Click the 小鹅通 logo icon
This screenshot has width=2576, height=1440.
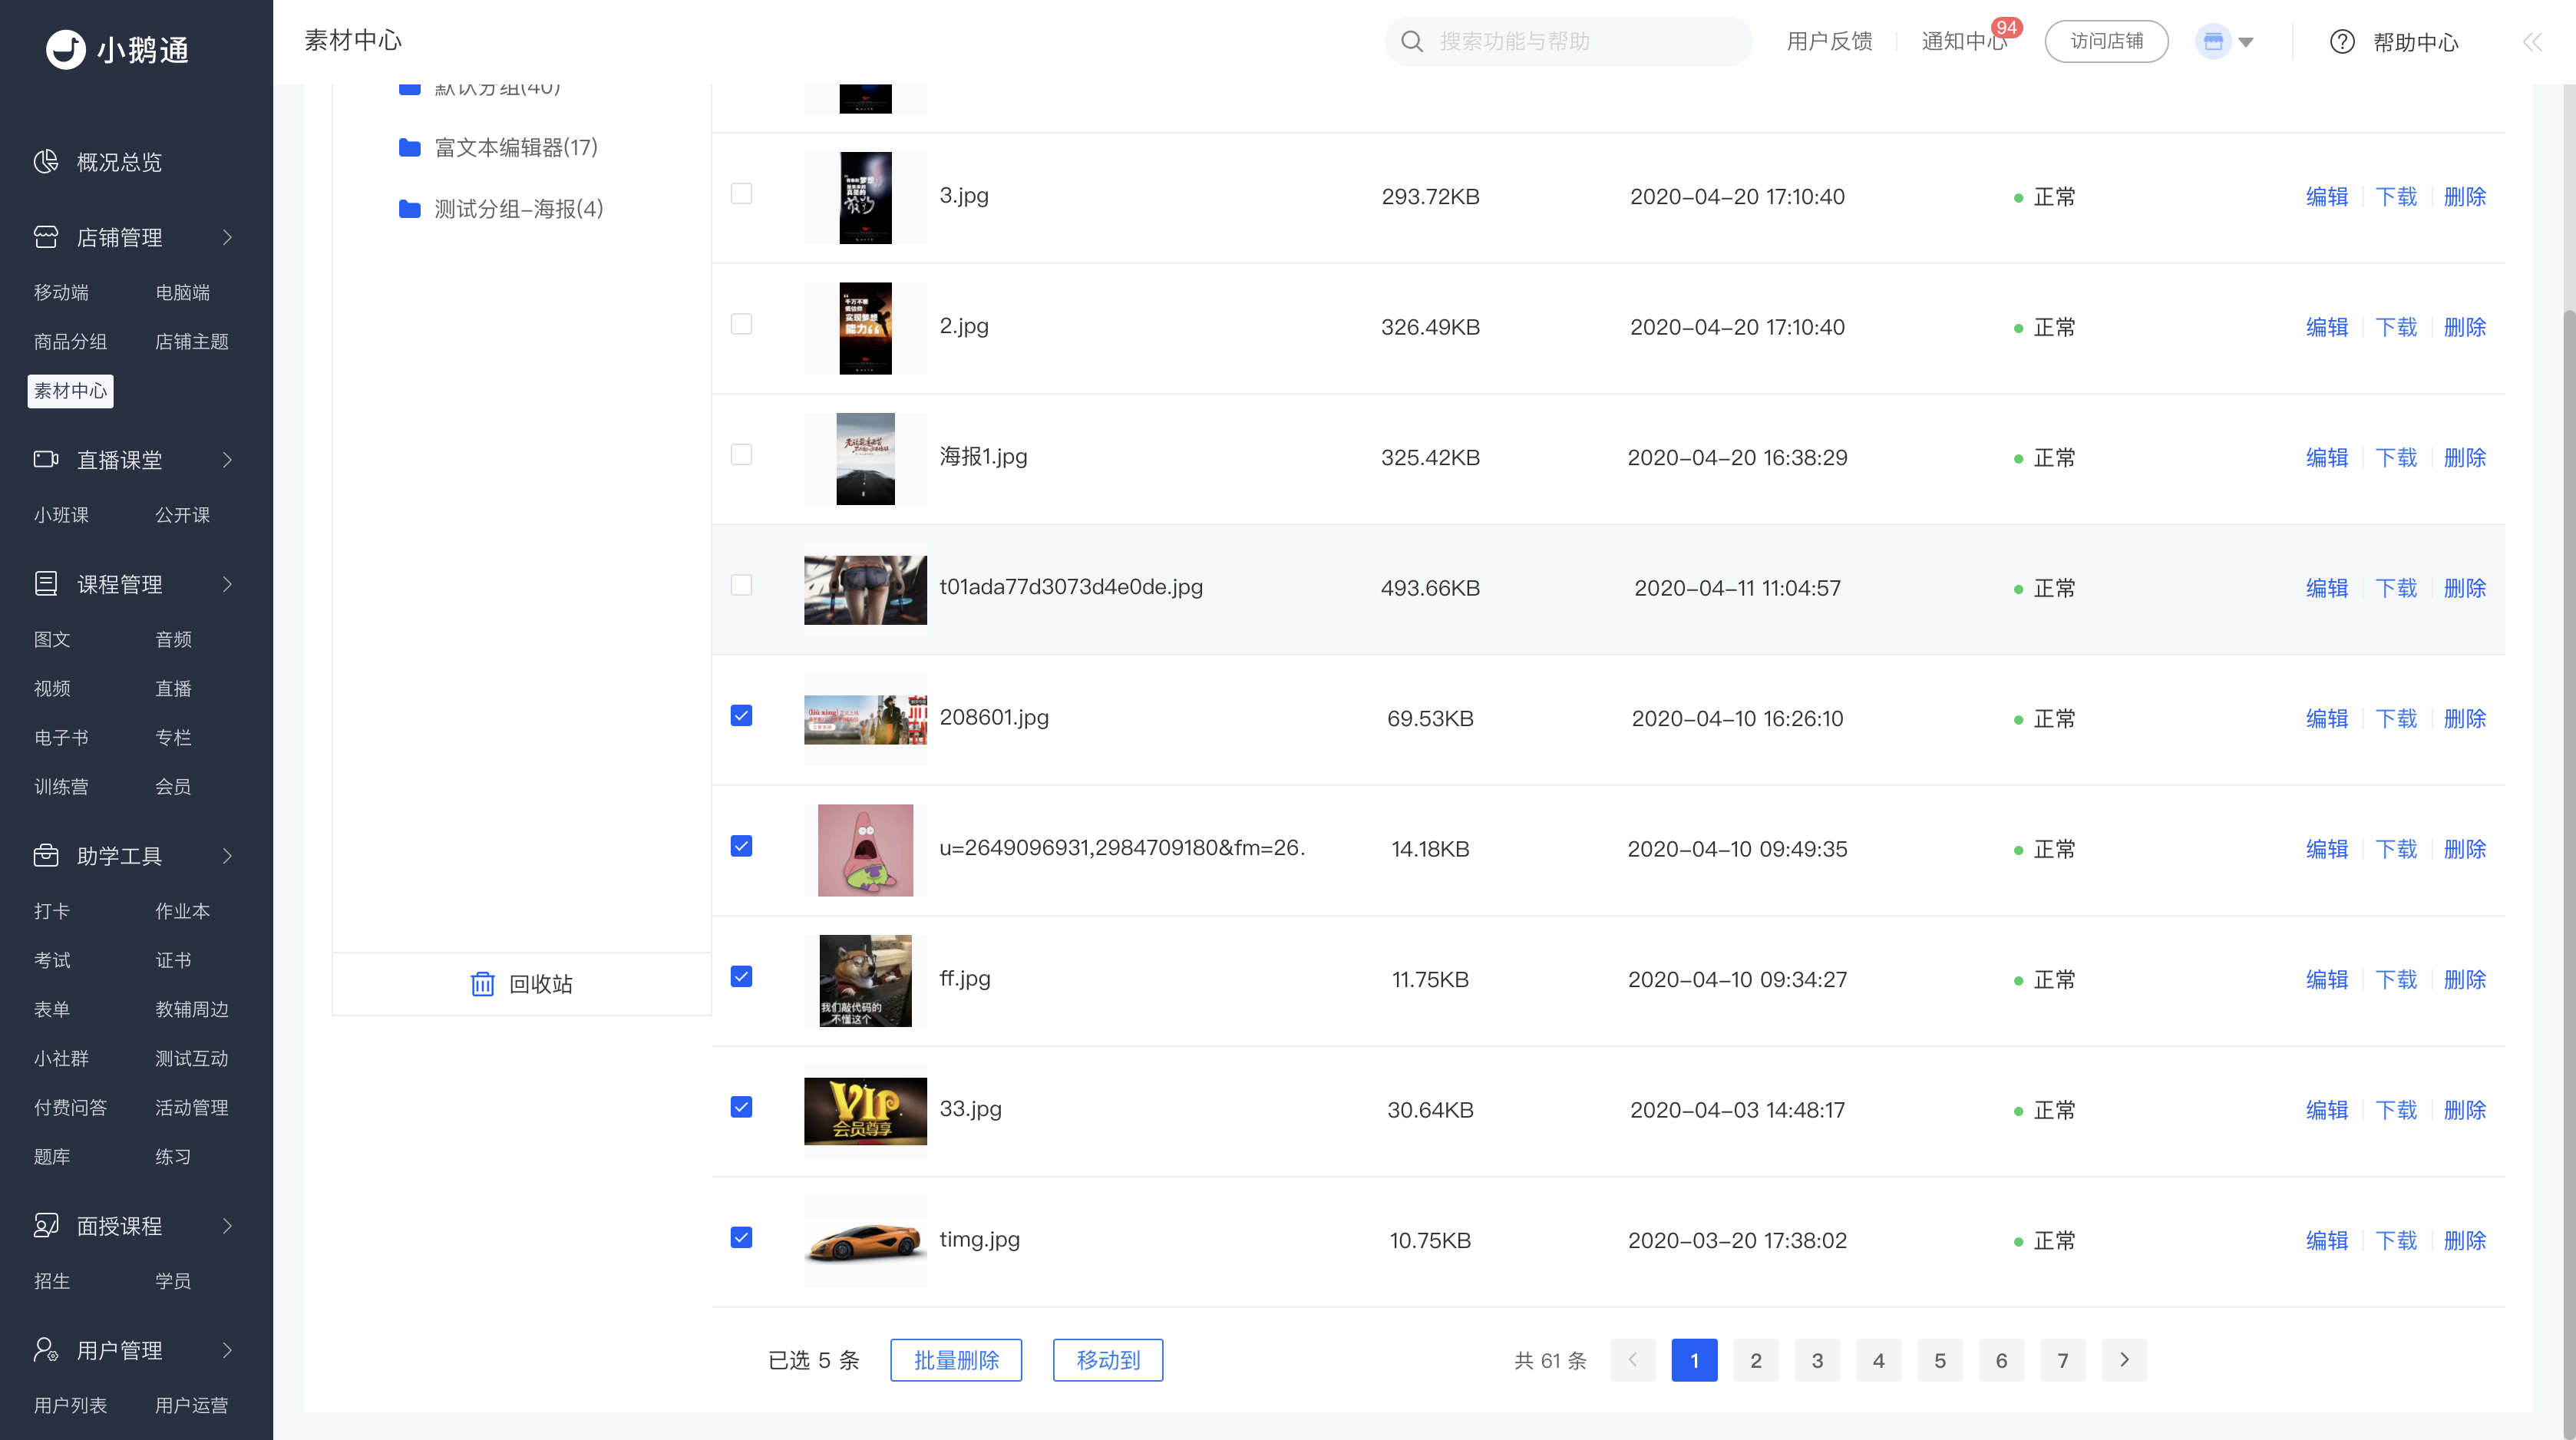point(66,49)
